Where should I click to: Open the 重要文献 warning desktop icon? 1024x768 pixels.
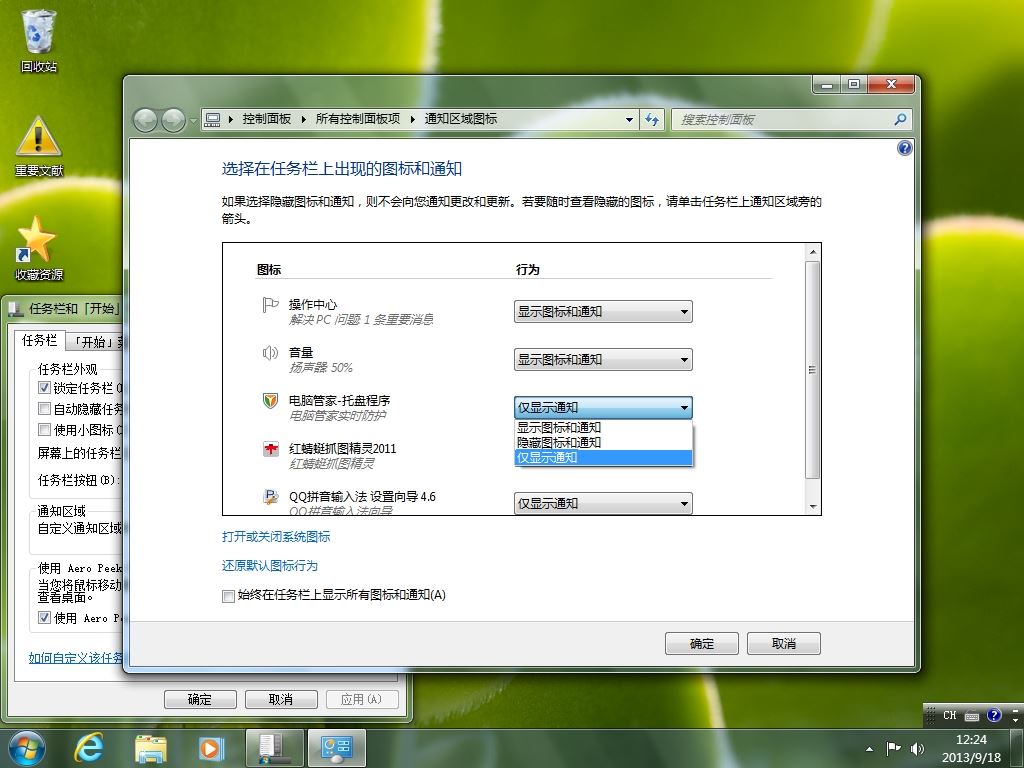39,147
